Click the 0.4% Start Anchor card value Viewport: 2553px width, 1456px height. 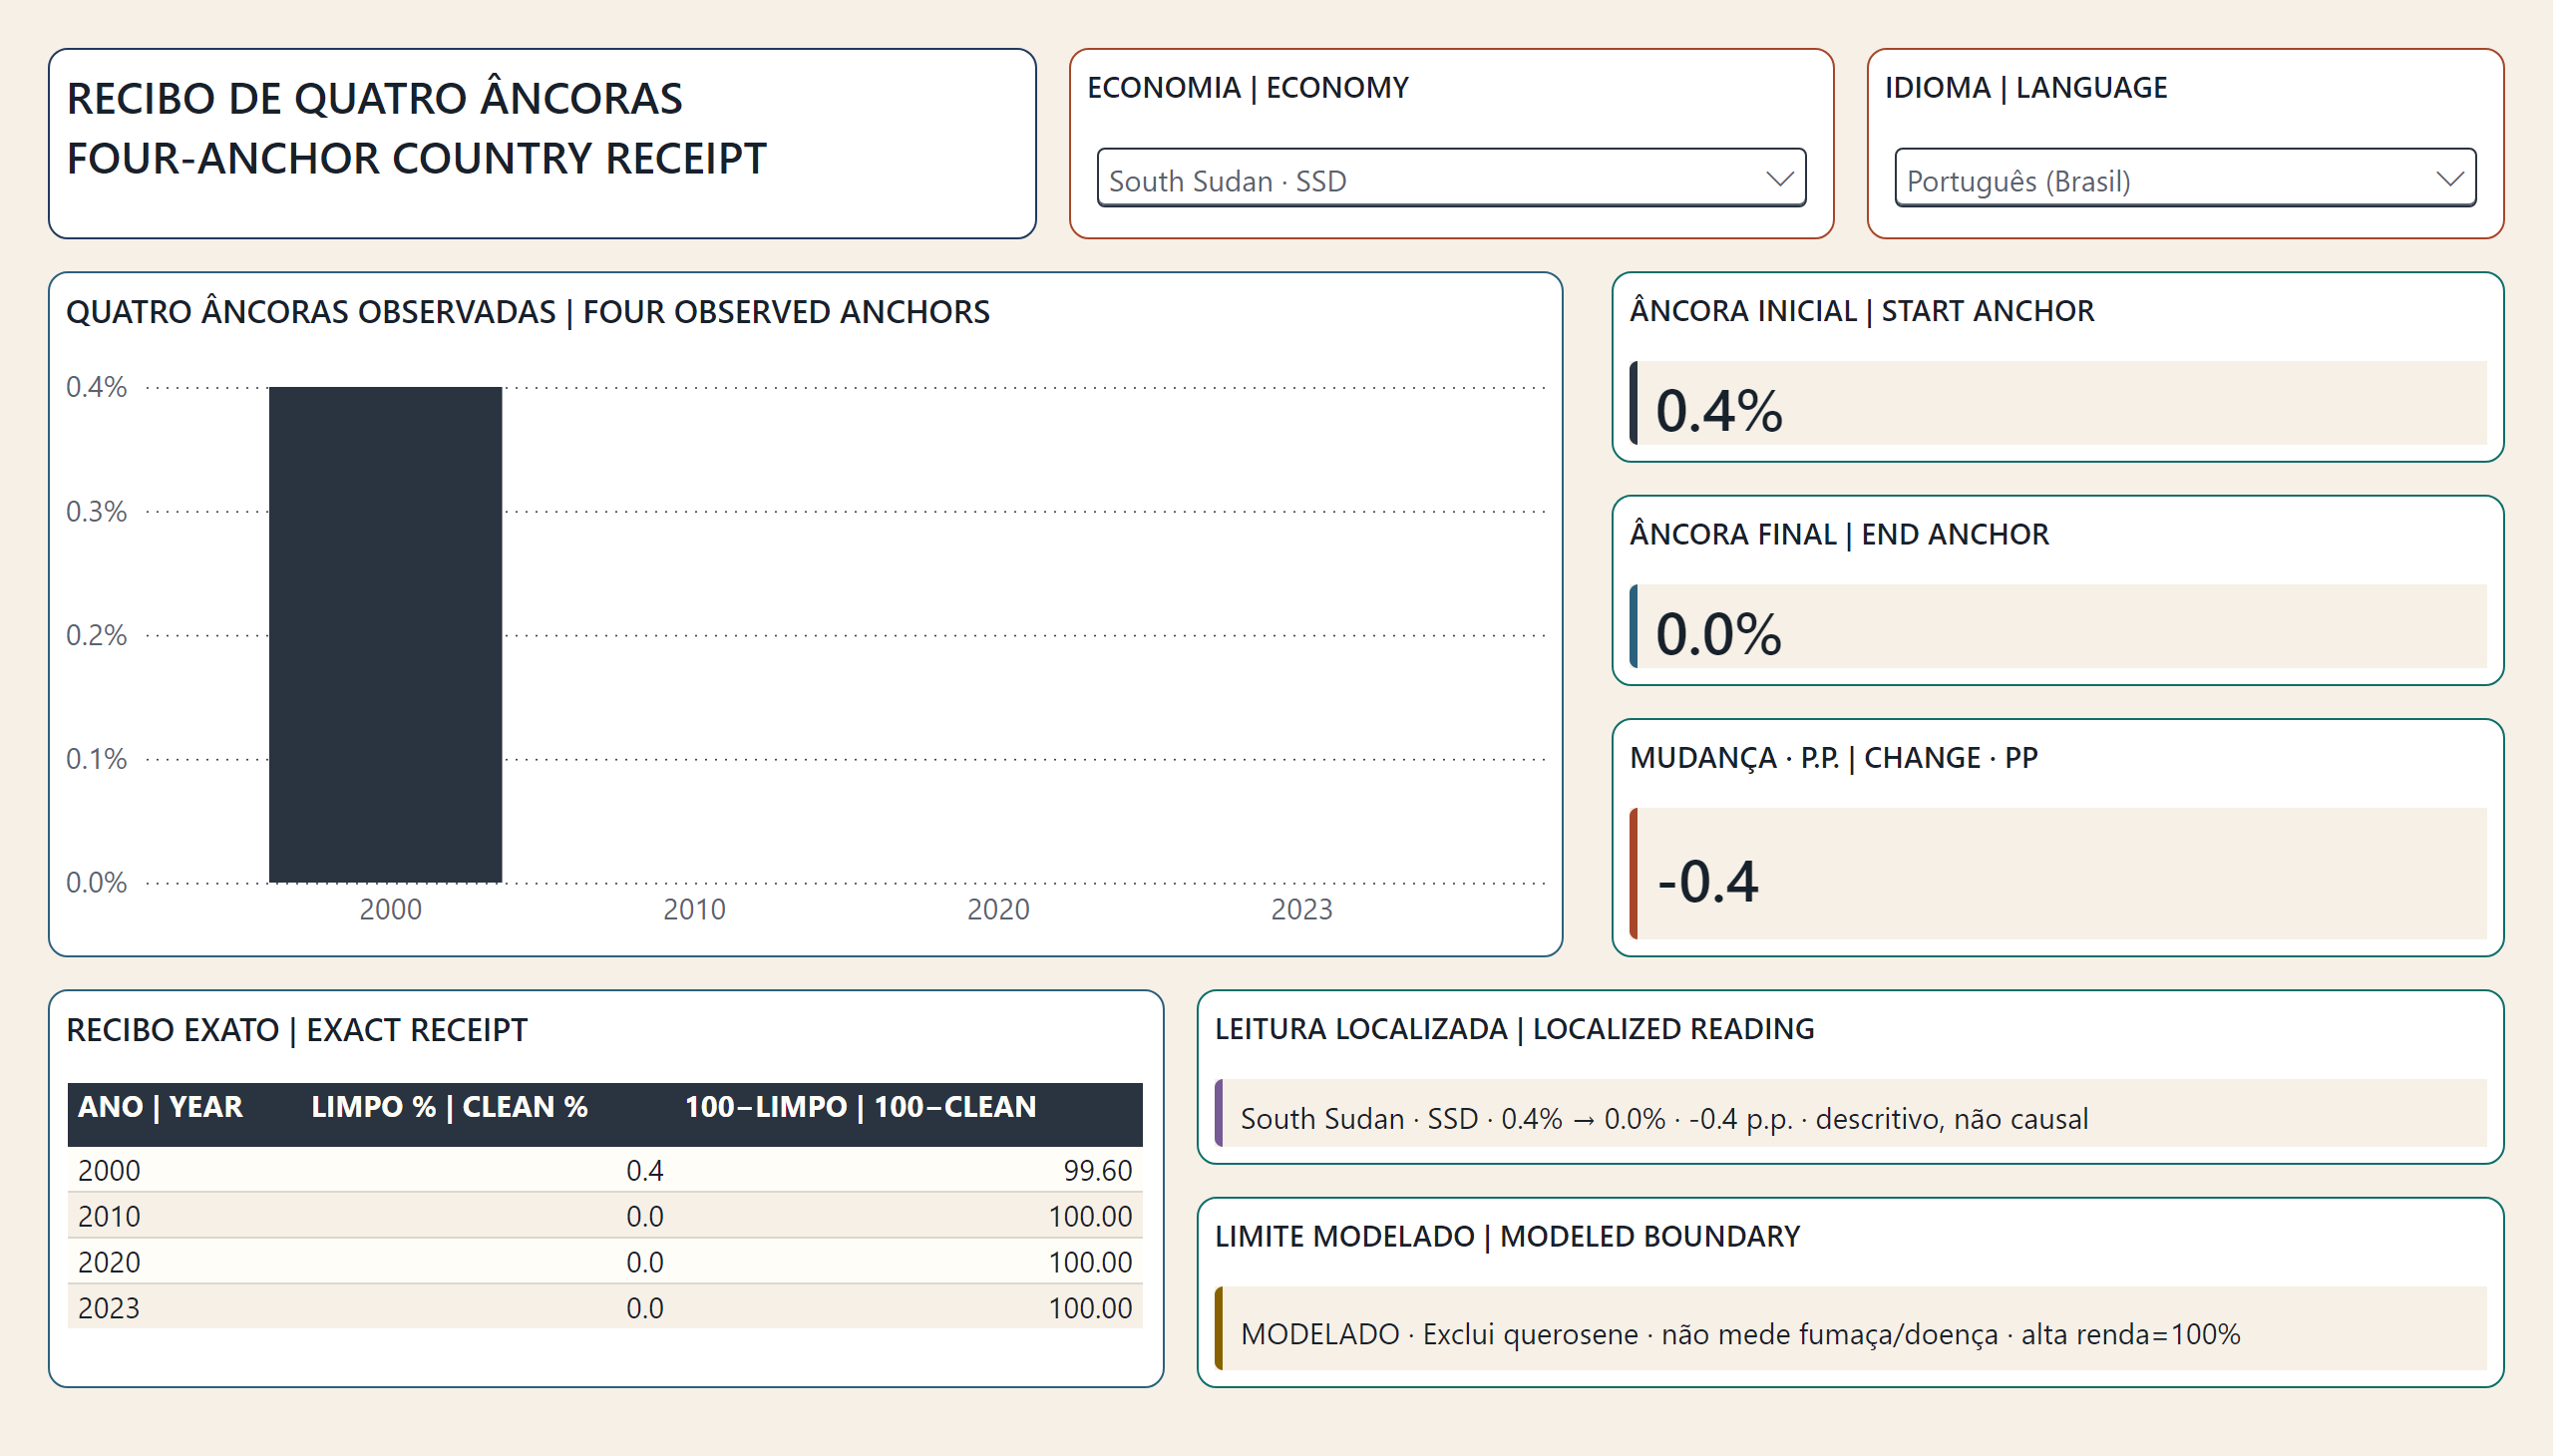(x=1718, y=410)
